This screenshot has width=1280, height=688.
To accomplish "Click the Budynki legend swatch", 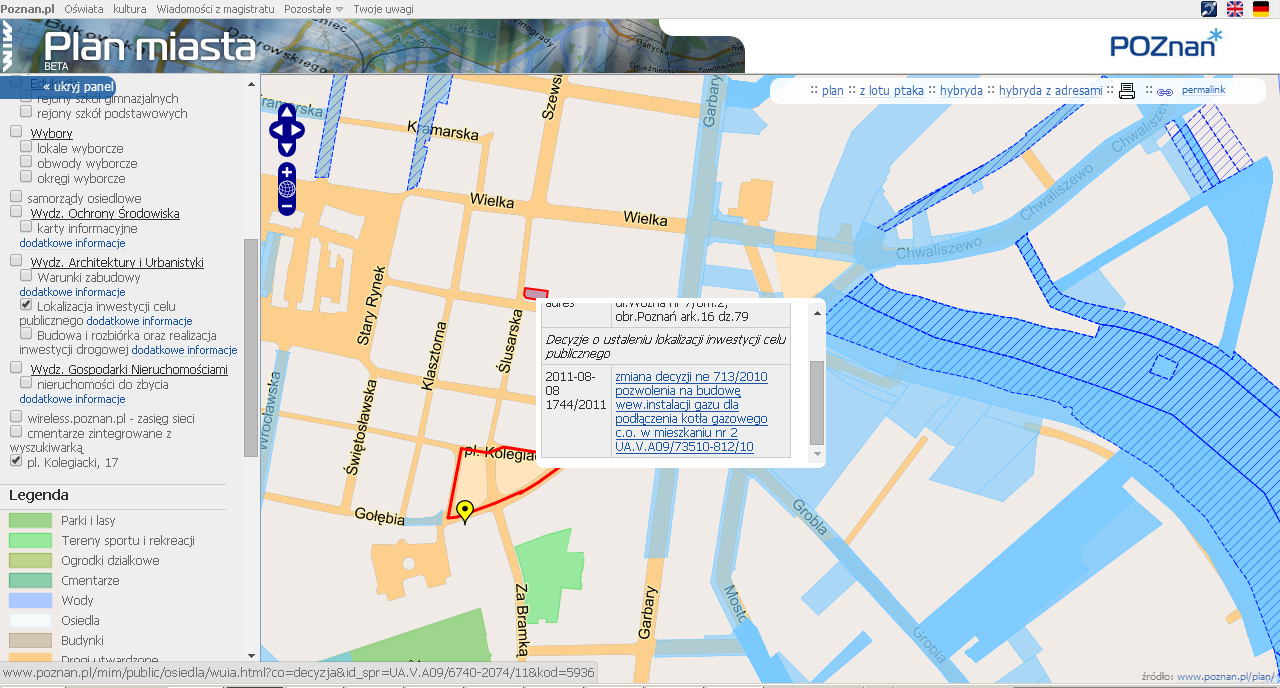I will [30, 640].
